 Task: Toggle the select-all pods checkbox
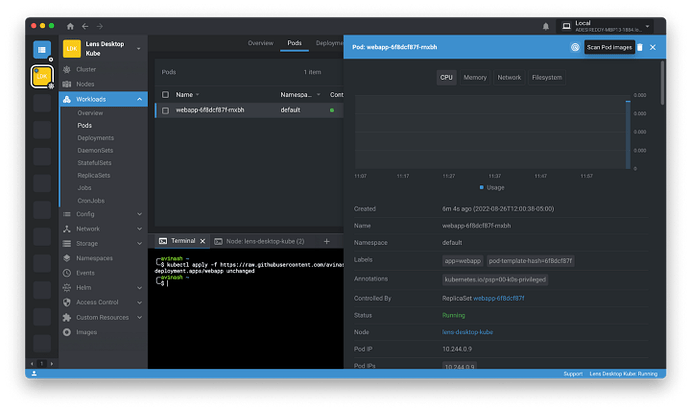click(166, 94)
